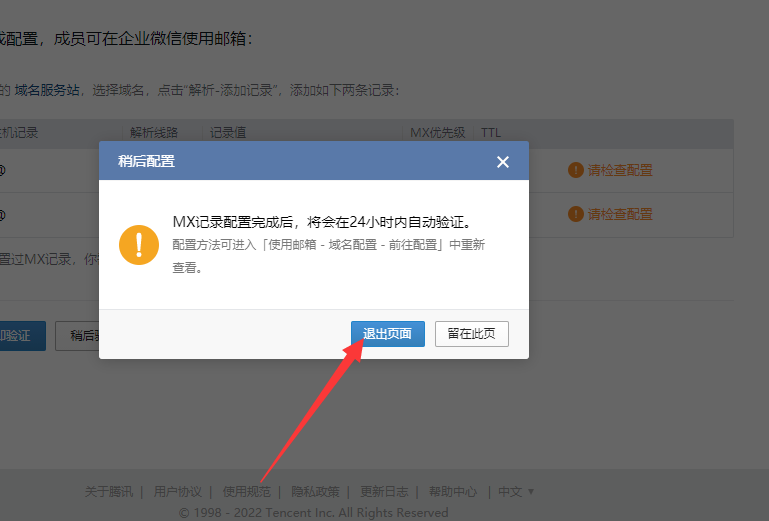The width and height of the screenshot is (769, 521).
Task: Click the 配置方法可进入 hint text
Action: pos(329,256)
